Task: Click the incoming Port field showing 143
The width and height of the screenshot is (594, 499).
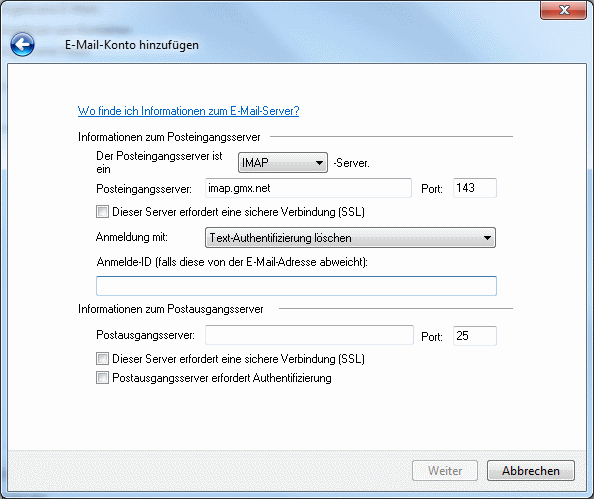Action: tap(475, 188)
